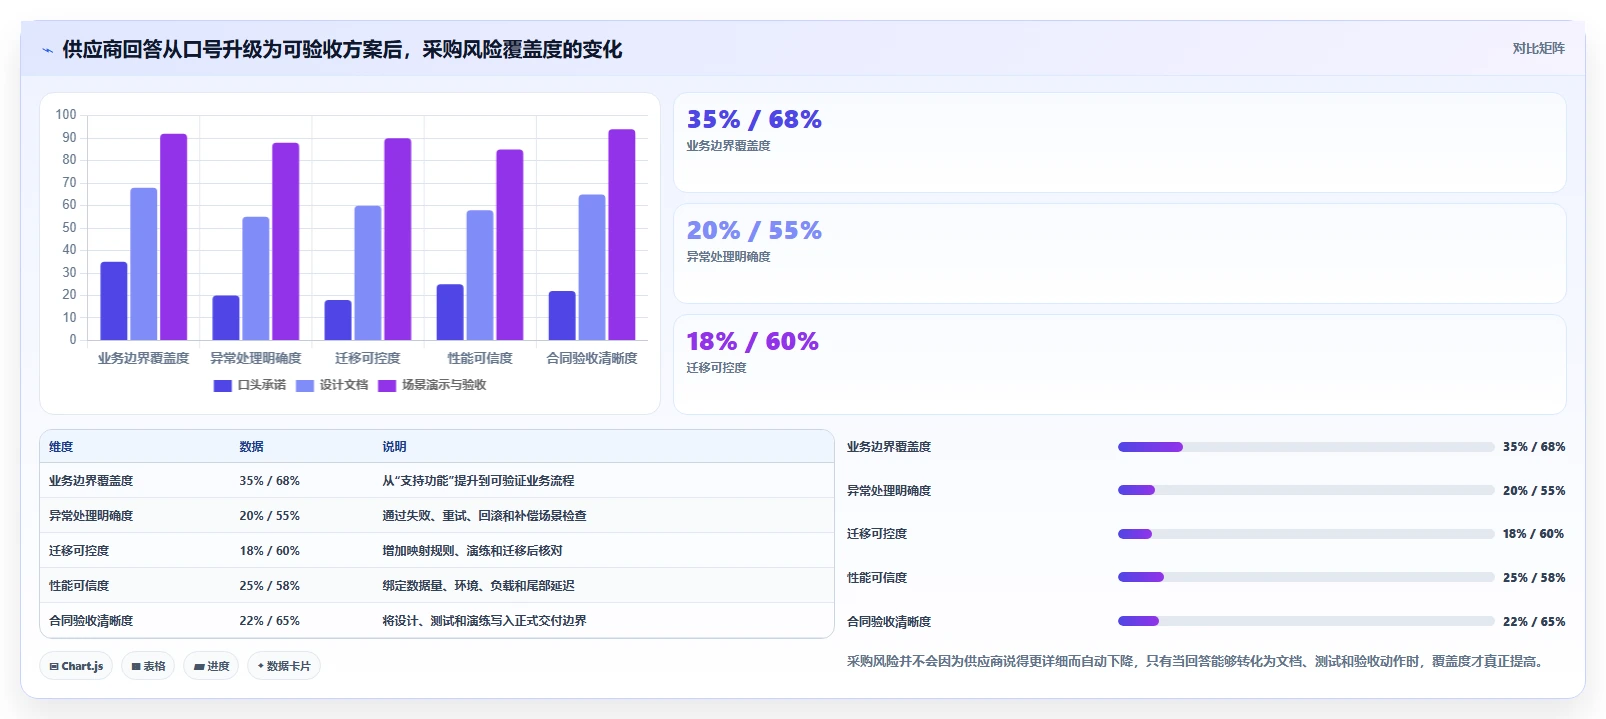Click the 数据卡片 chip
Viewport: 1606px width, 719px height.
(x=284, y=666)
